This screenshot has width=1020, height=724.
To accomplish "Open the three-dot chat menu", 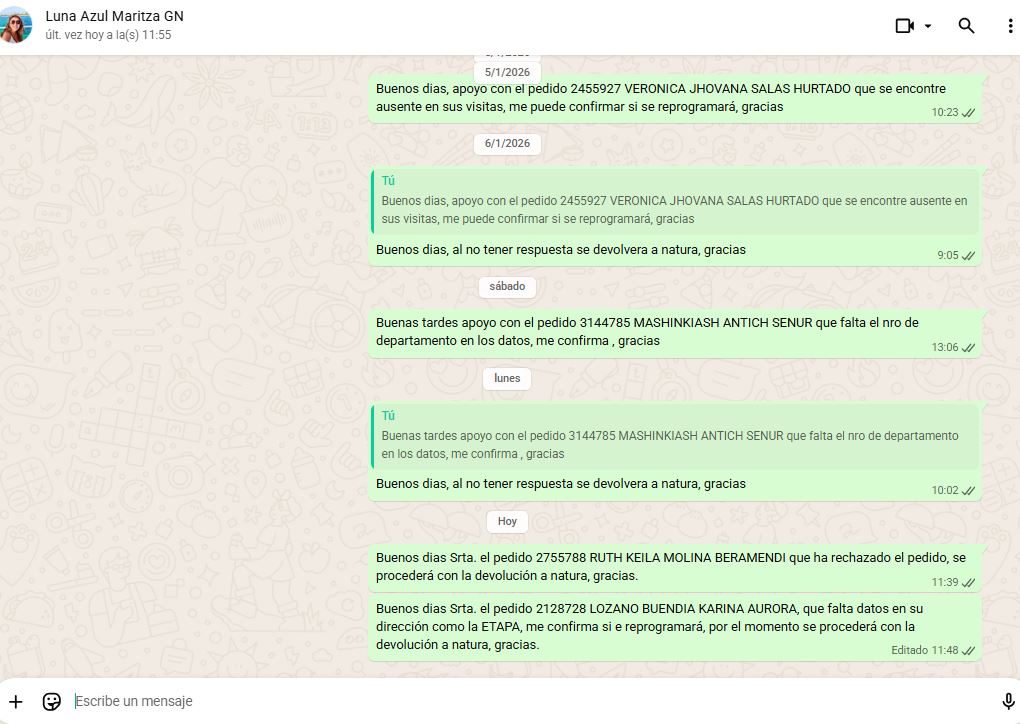I will pyautogui.click(x=1010, y=26).
